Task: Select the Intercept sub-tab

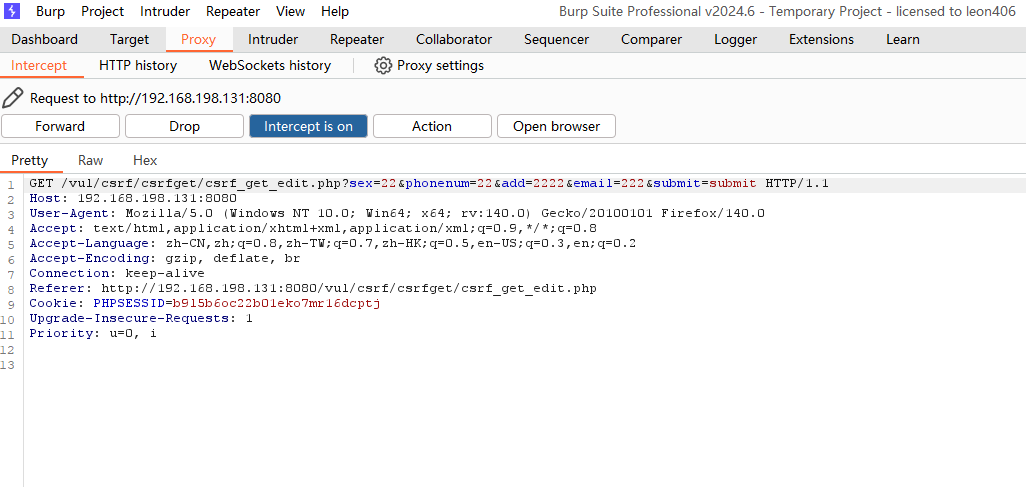Action: coord(39,65)
